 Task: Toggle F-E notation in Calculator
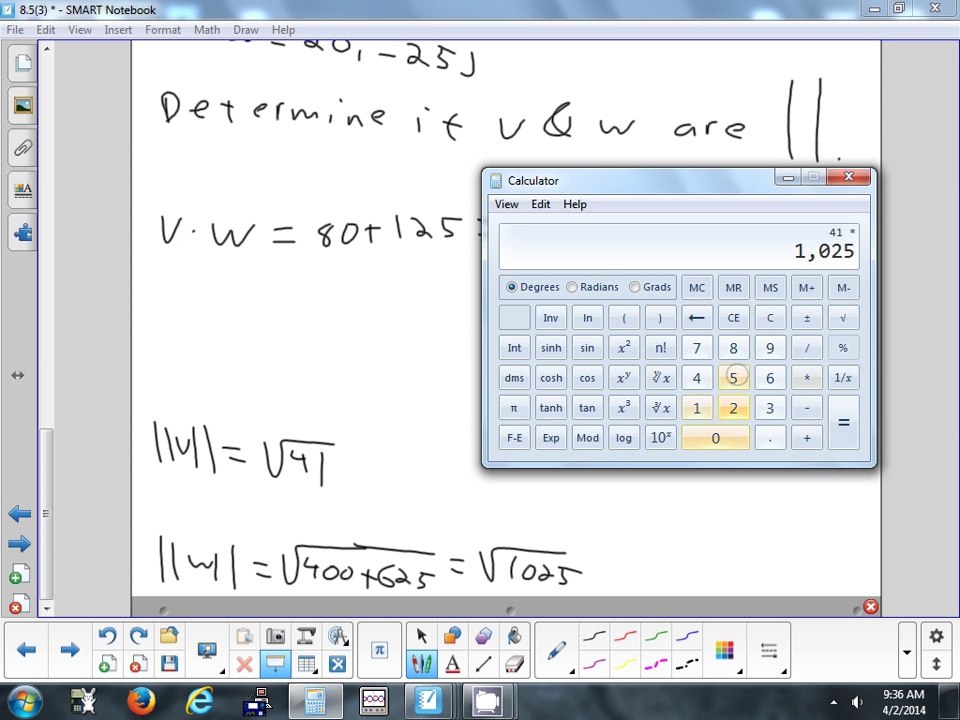(x=514, y=438)
